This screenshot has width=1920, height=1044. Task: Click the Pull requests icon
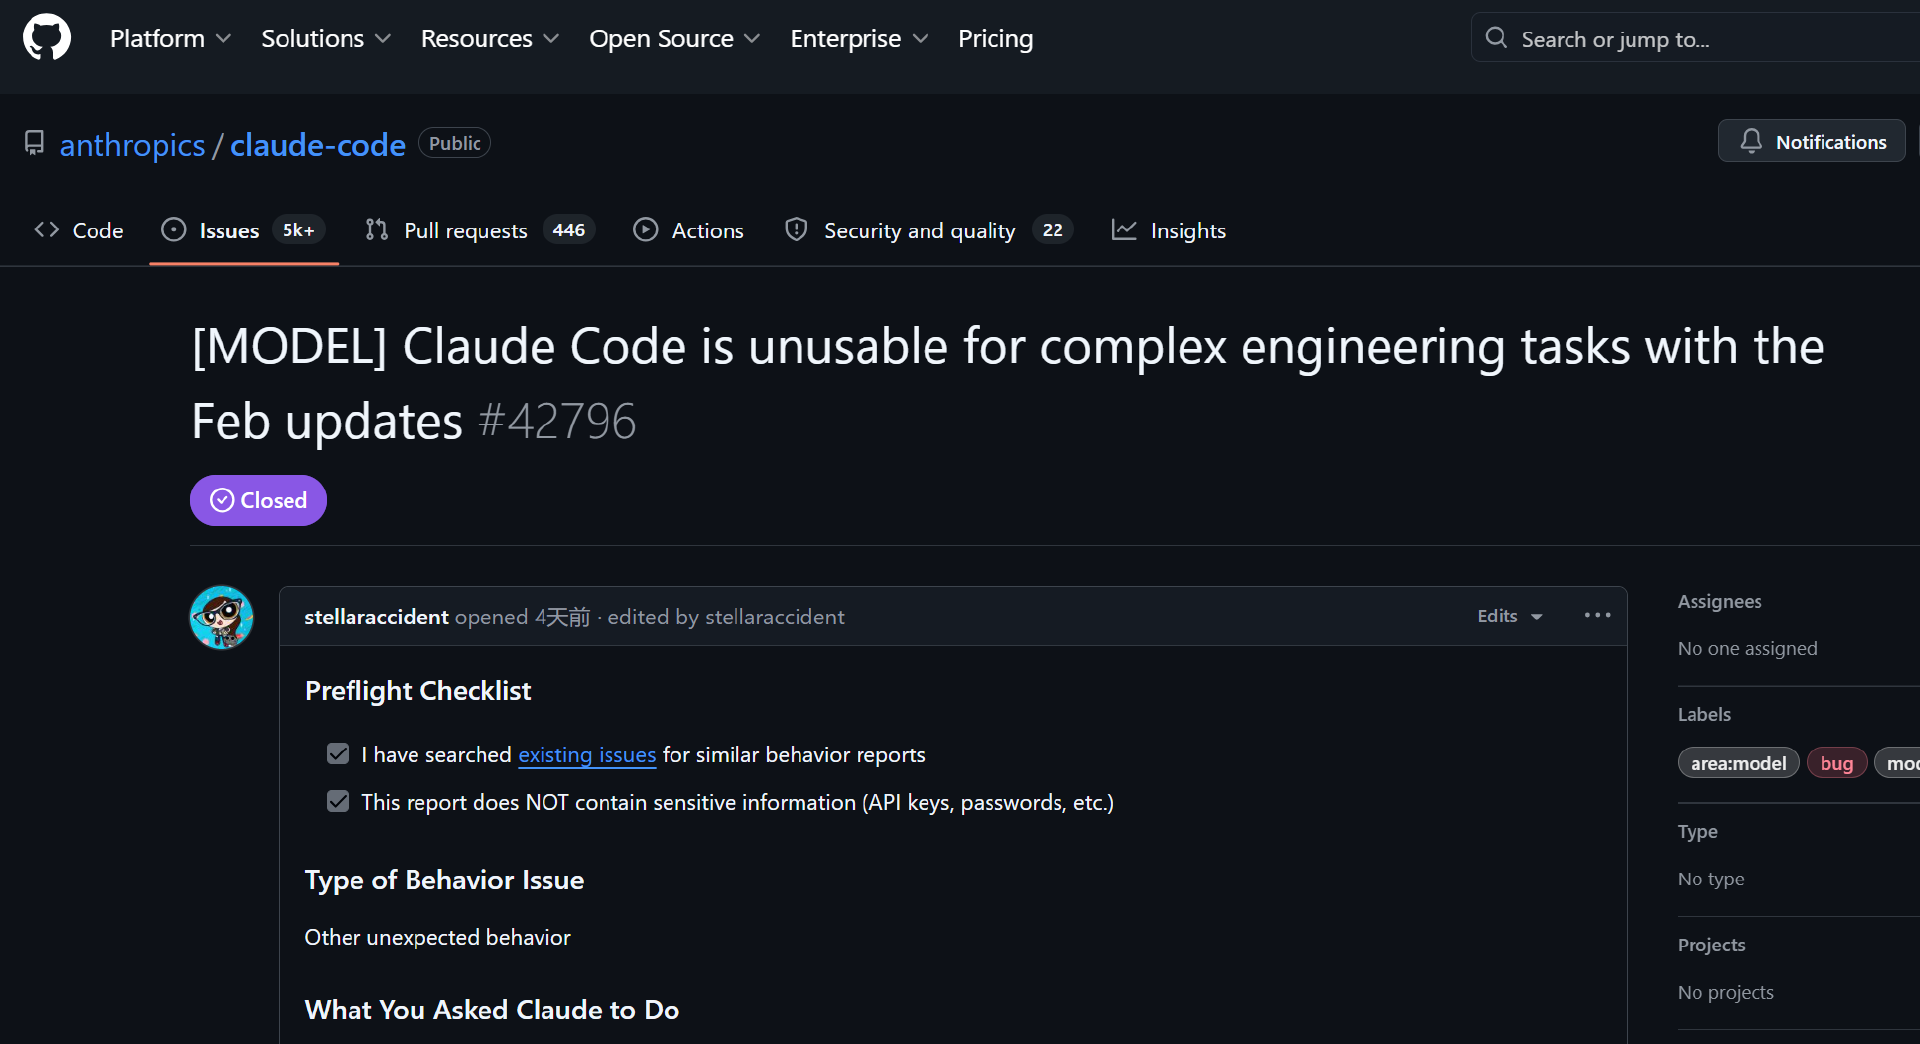click(377, 230)
